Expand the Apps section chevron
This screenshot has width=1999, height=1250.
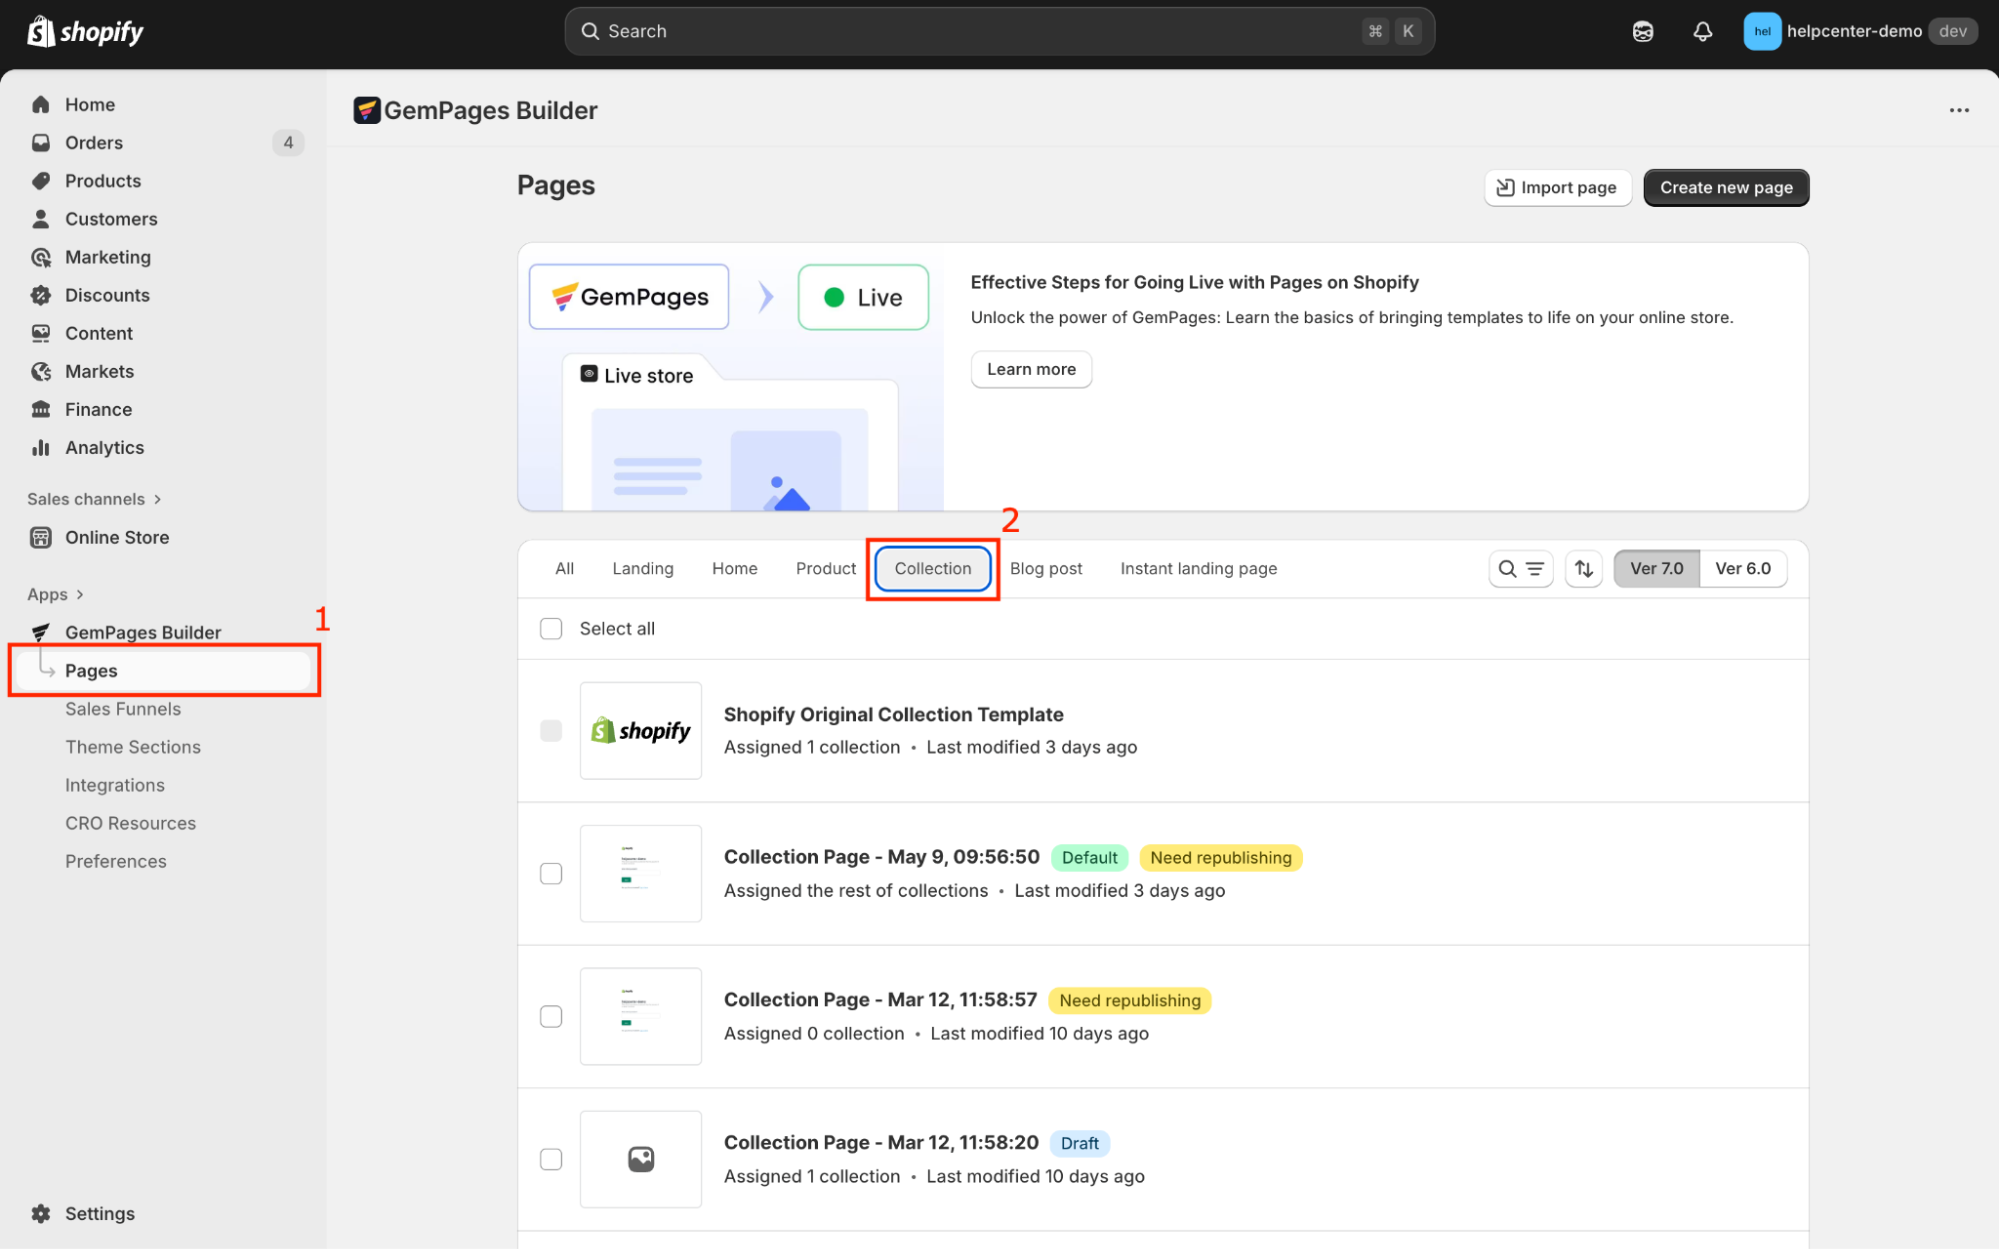pyautogui.click(x=80, y=594)
